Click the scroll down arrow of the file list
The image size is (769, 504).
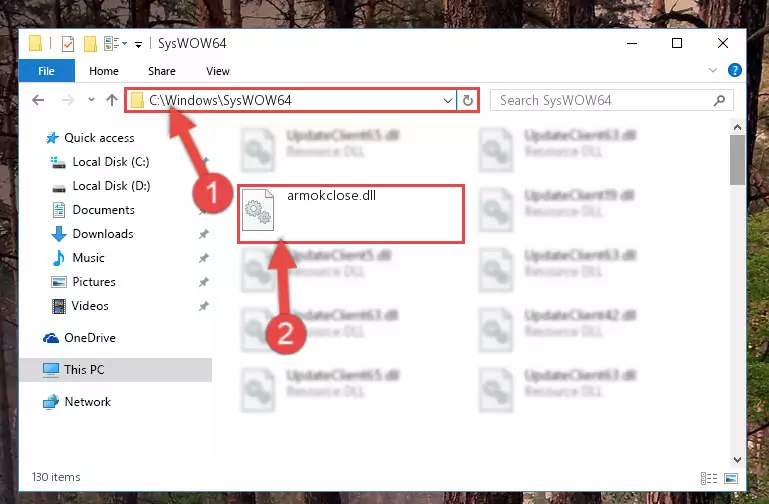pyautogui.click(x=737, y=459)
